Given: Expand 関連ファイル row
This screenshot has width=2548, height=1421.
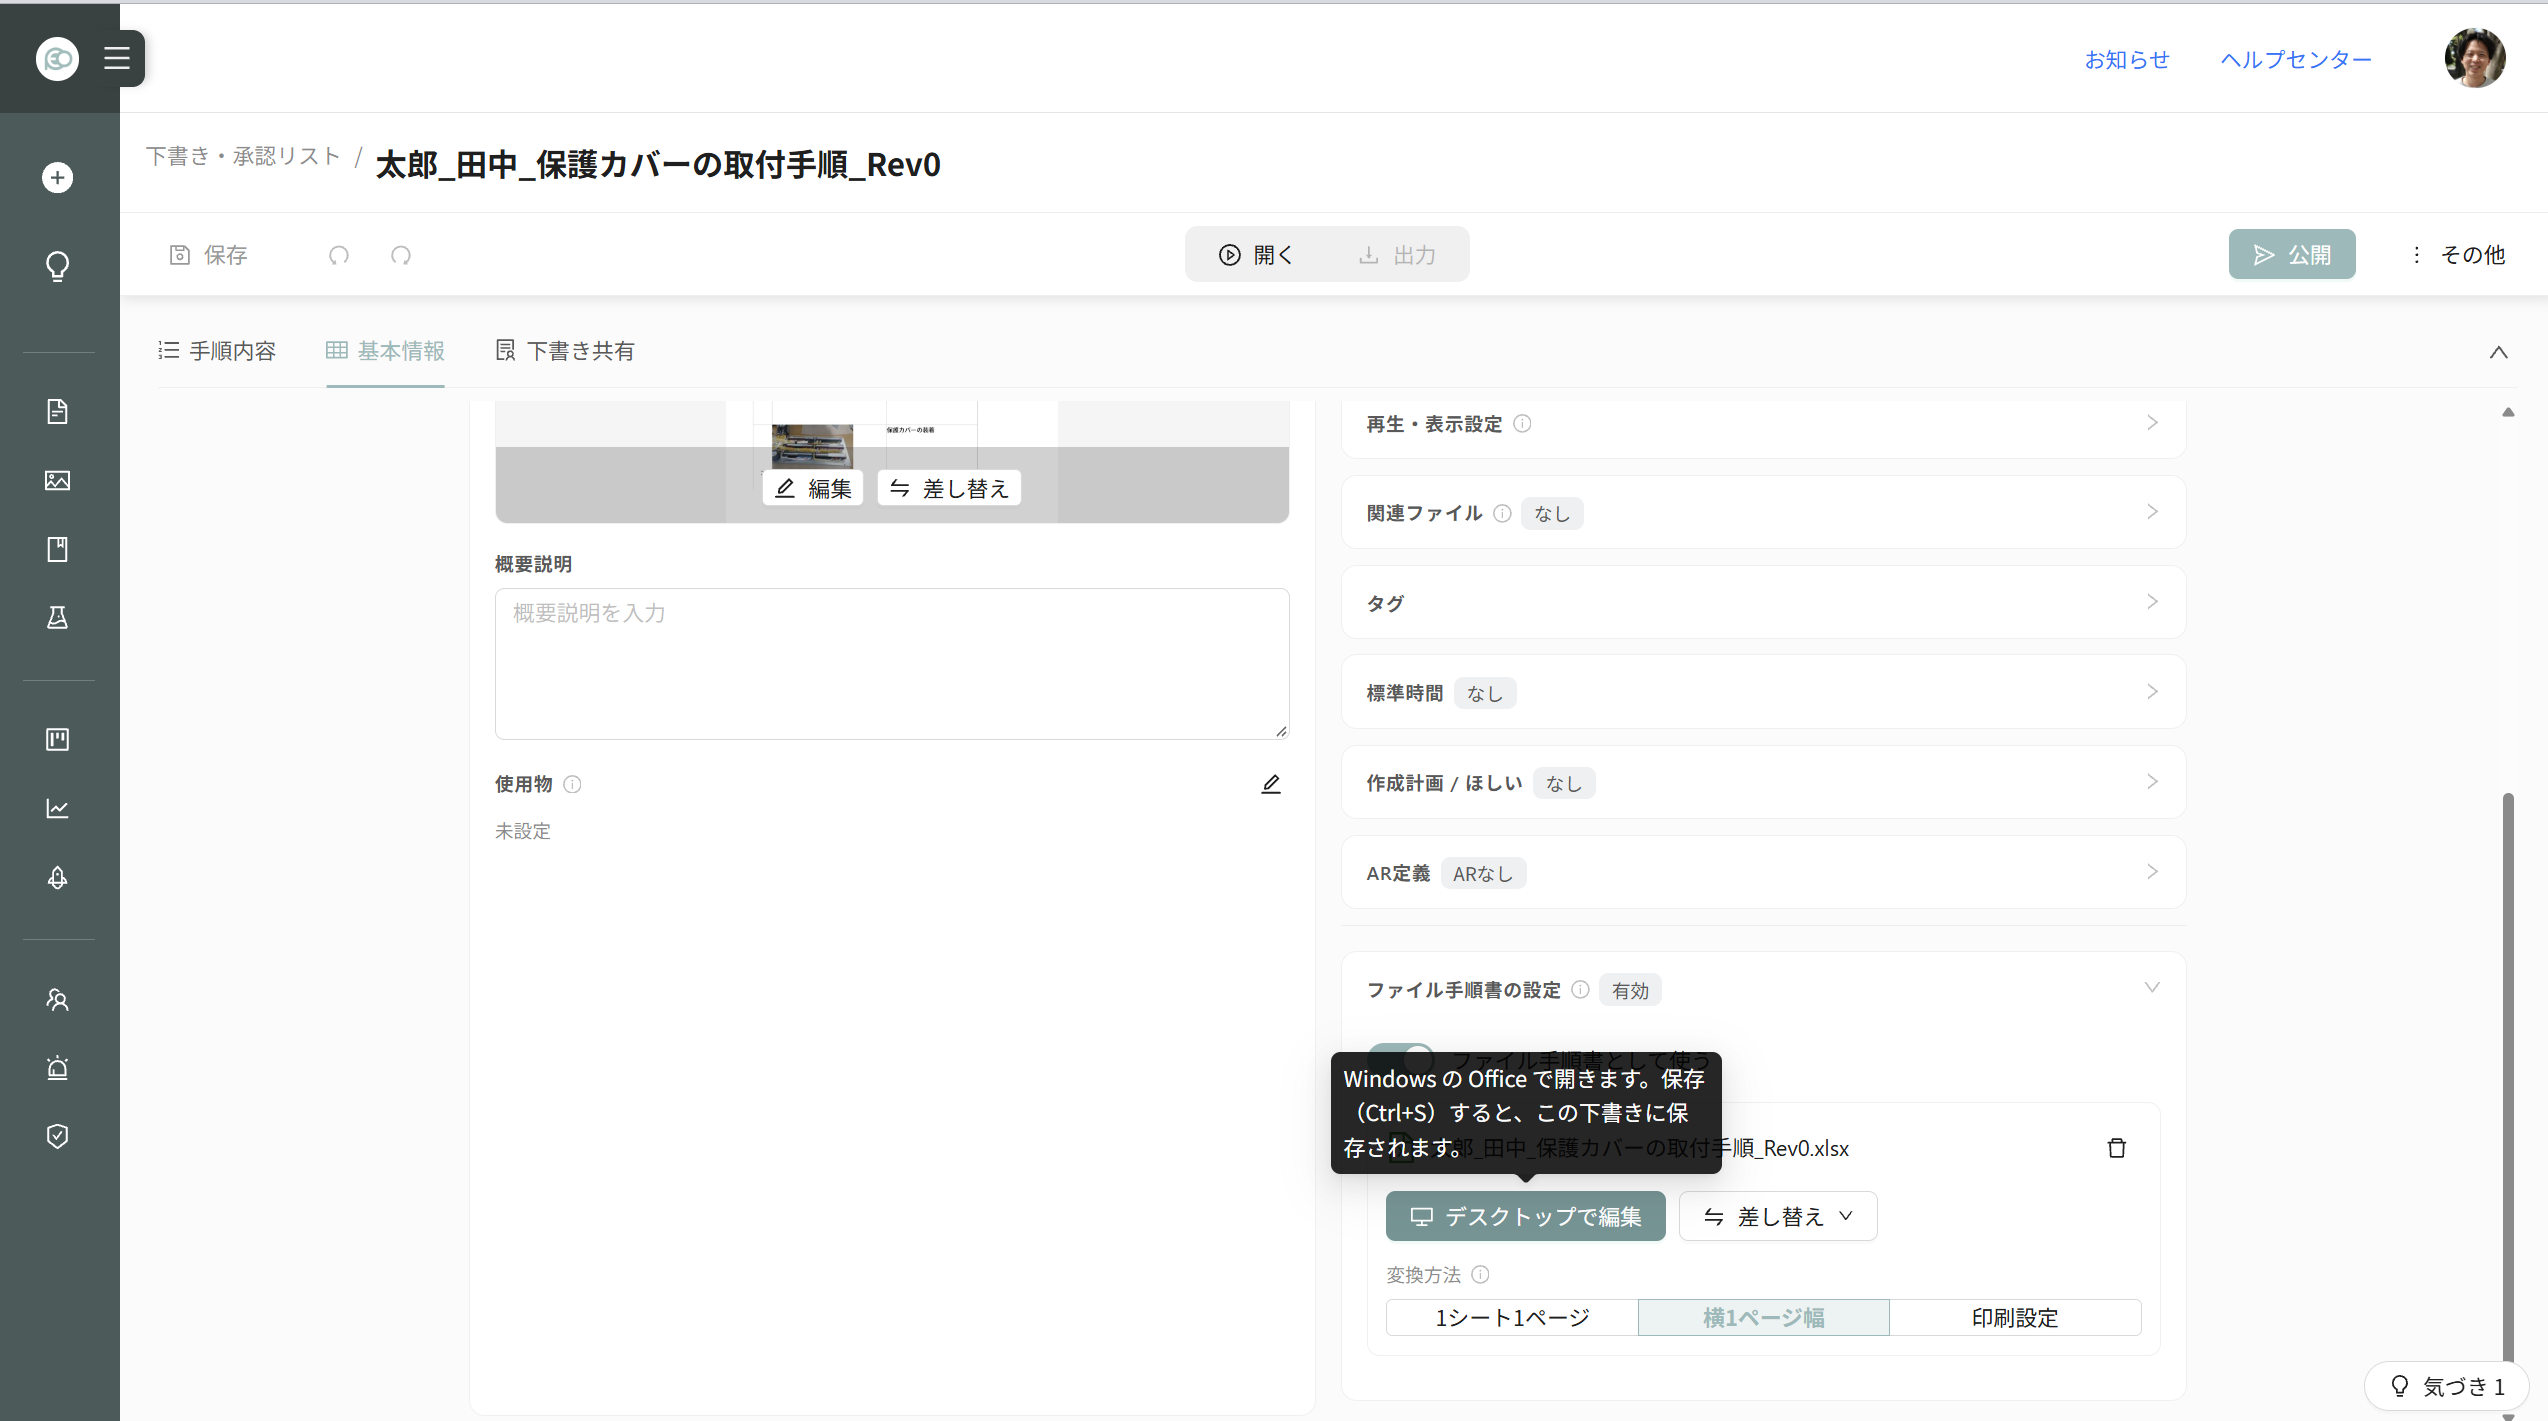Looking at the screenshot, I should click(1763, 513).
